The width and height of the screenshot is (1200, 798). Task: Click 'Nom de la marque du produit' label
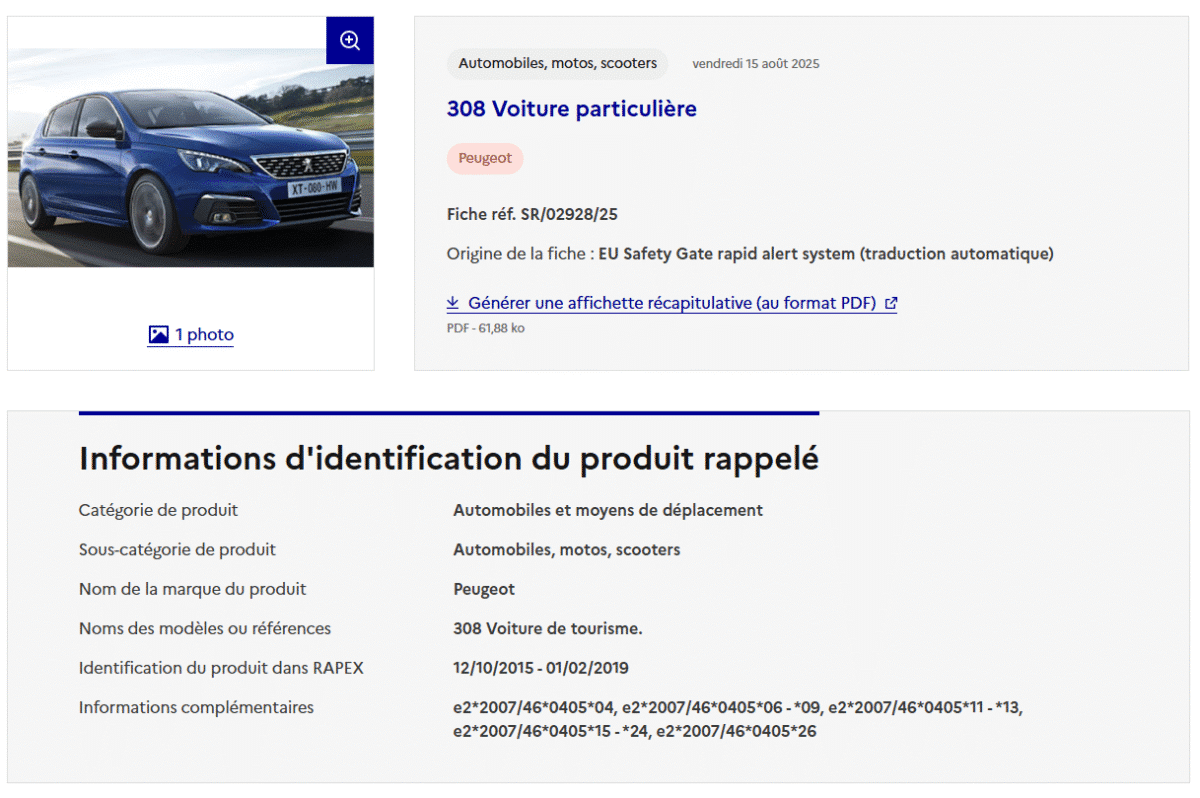[x=193, y=589]
